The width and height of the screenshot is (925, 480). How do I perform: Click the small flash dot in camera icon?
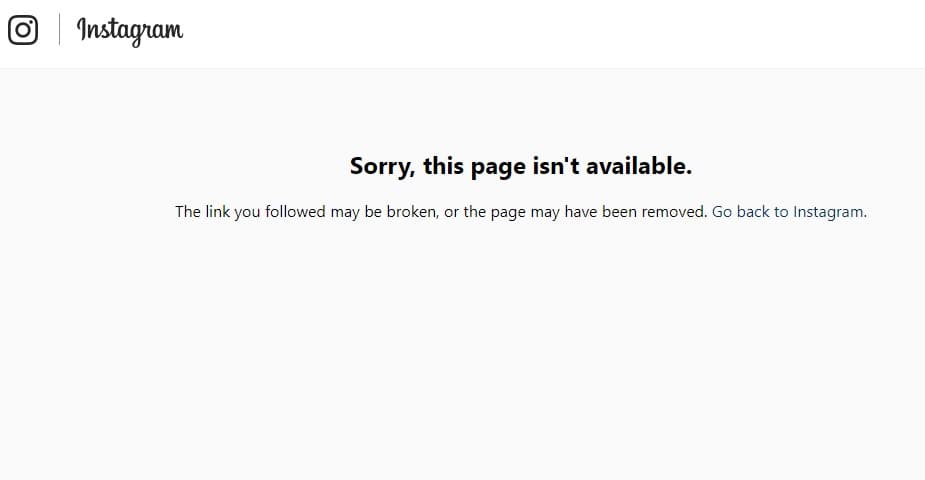[x=31, y=21]
